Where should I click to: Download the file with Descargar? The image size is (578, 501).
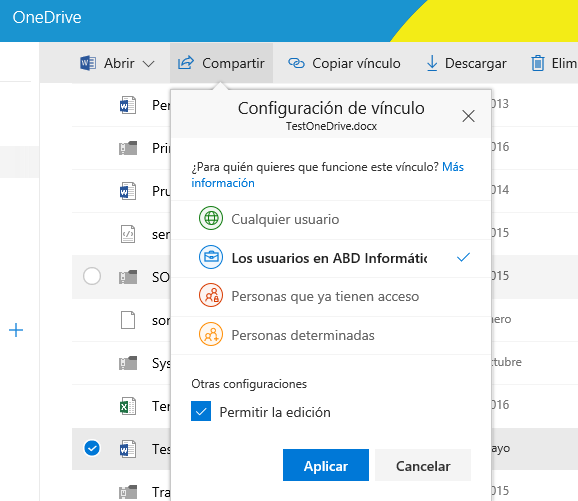coord(466,63)
